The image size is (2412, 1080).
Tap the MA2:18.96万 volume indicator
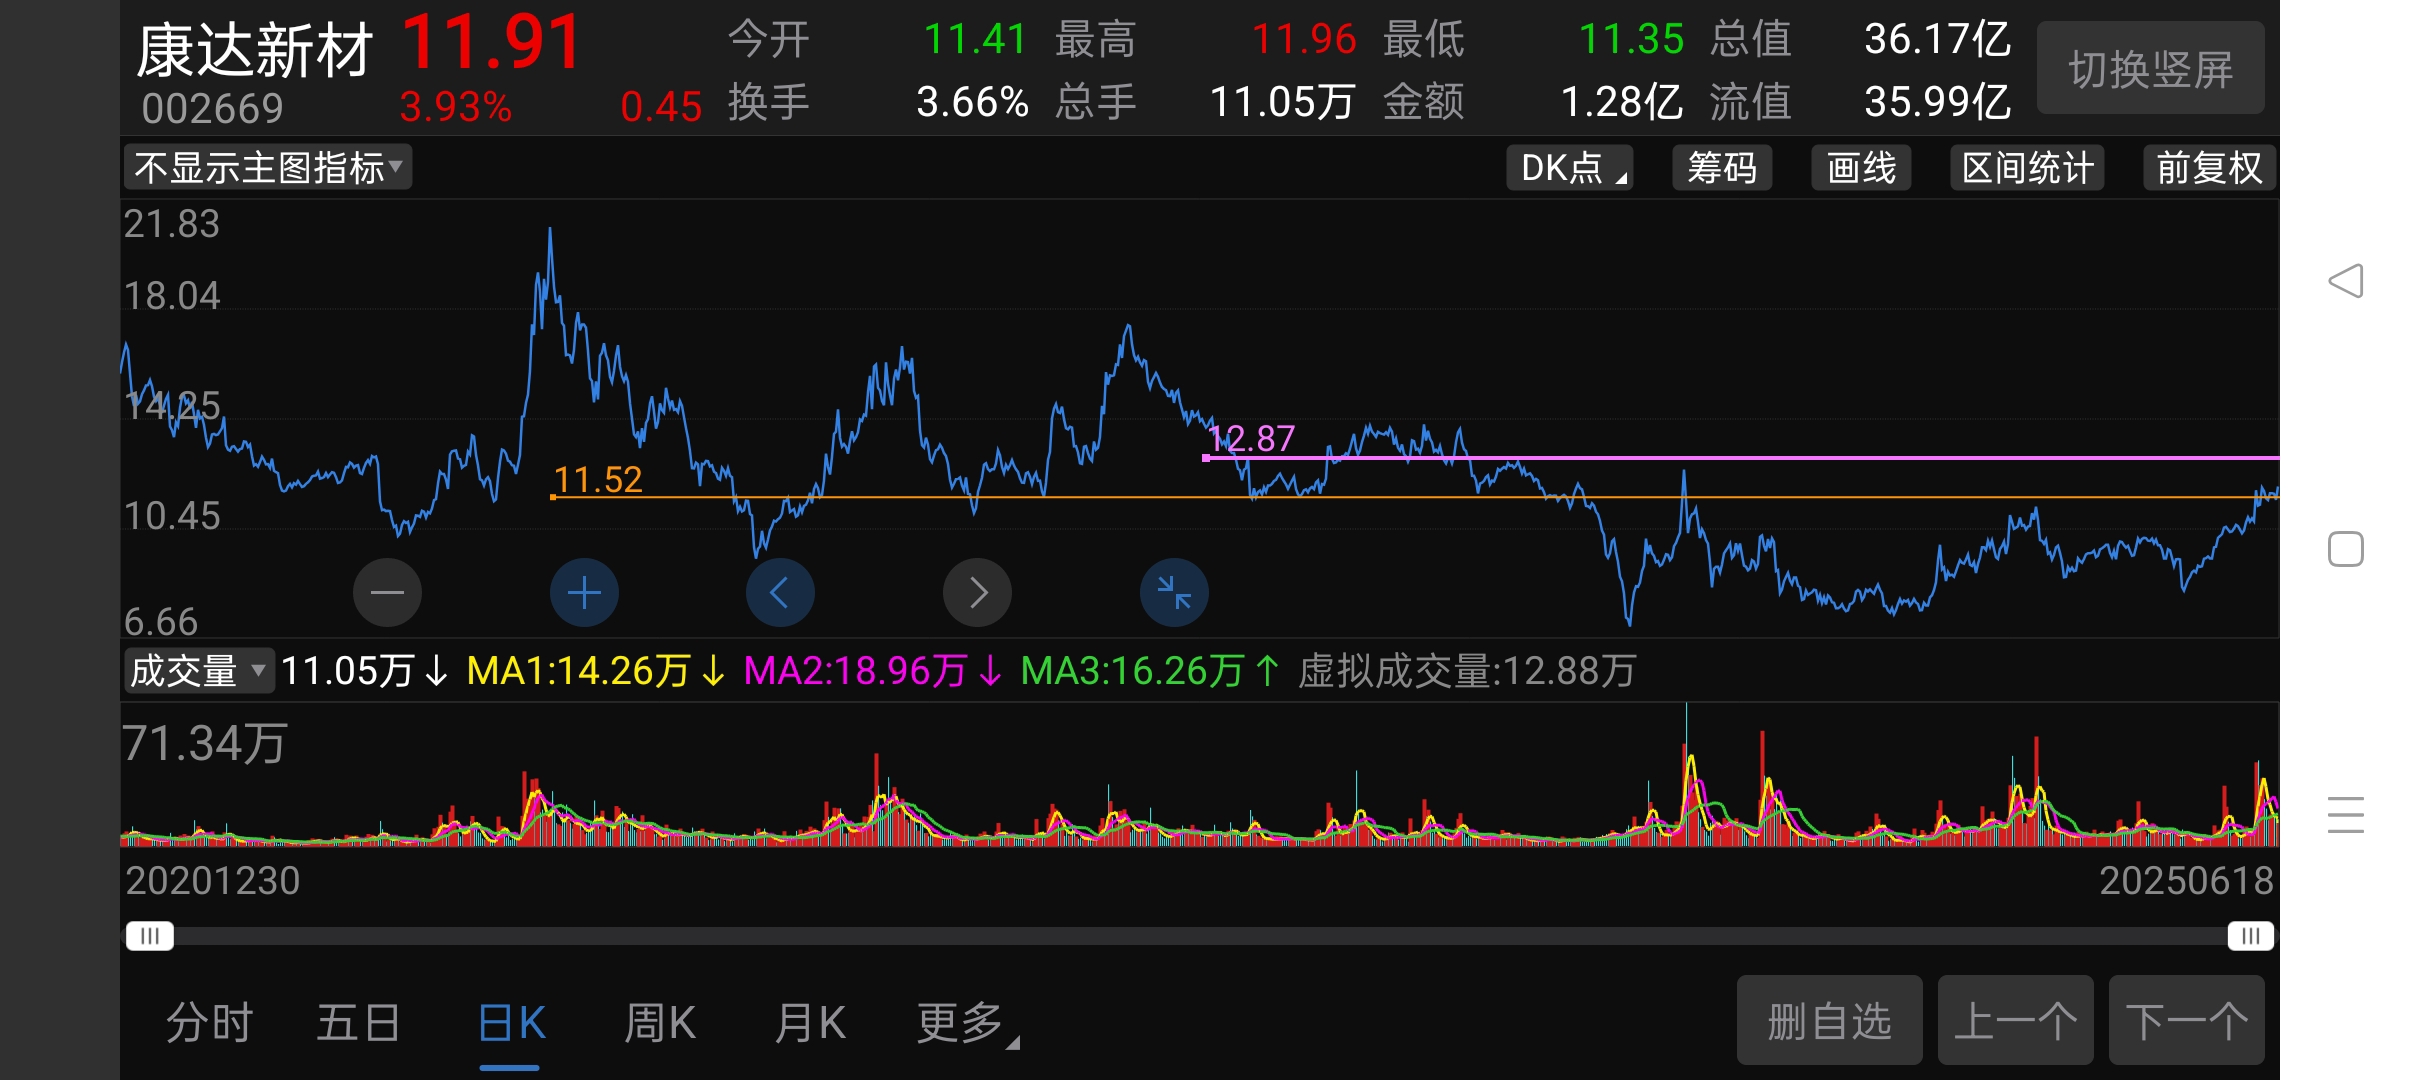point(872,670)
